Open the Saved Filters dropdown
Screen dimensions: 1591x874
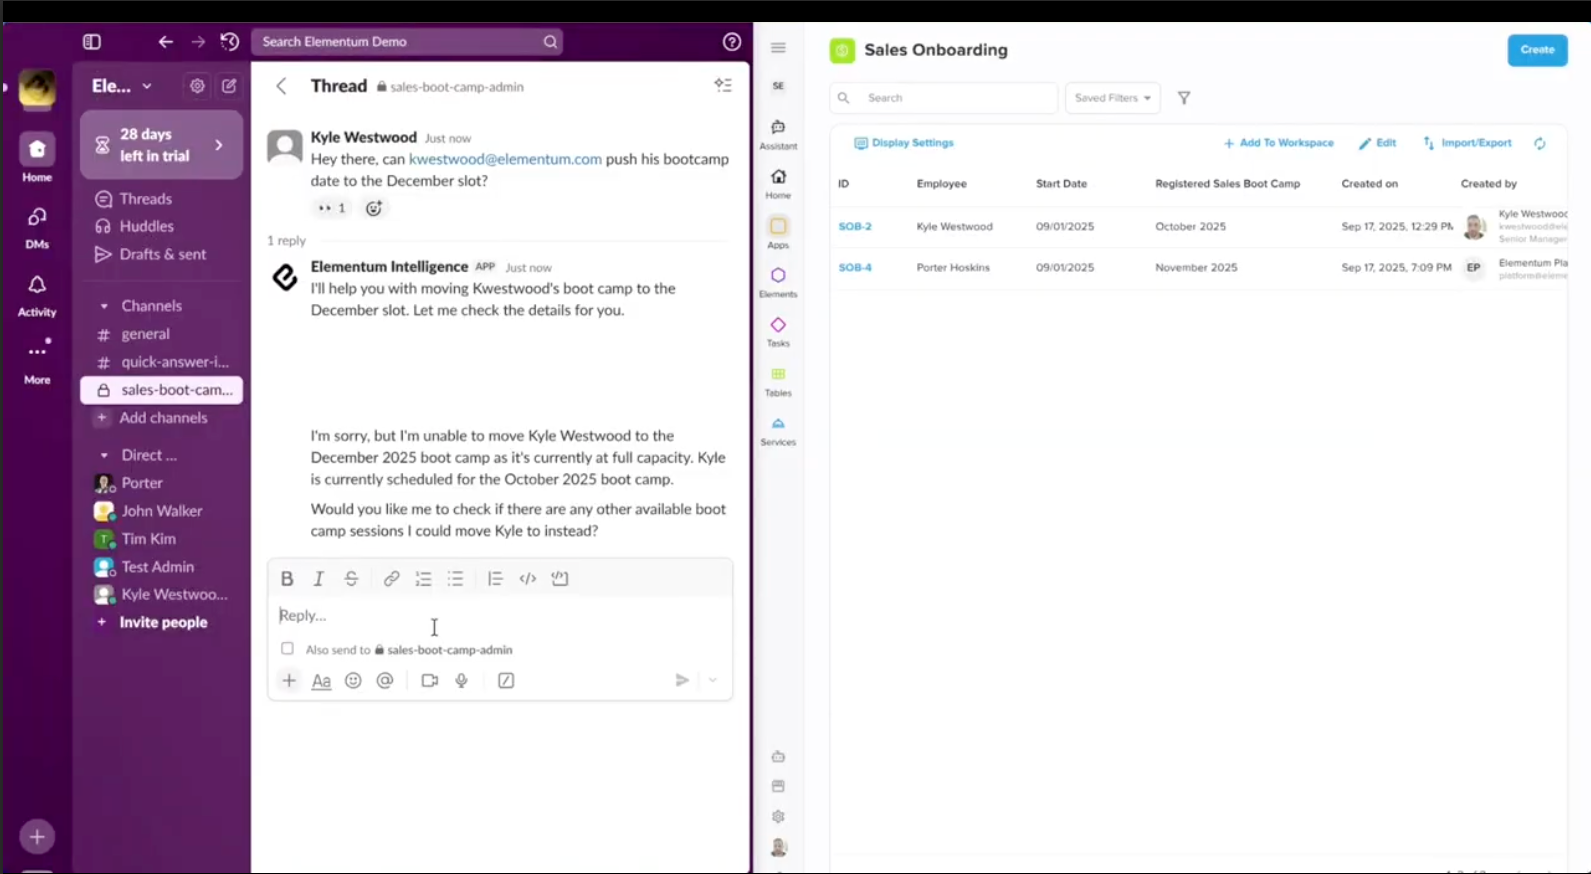[x=1112, y=98]
